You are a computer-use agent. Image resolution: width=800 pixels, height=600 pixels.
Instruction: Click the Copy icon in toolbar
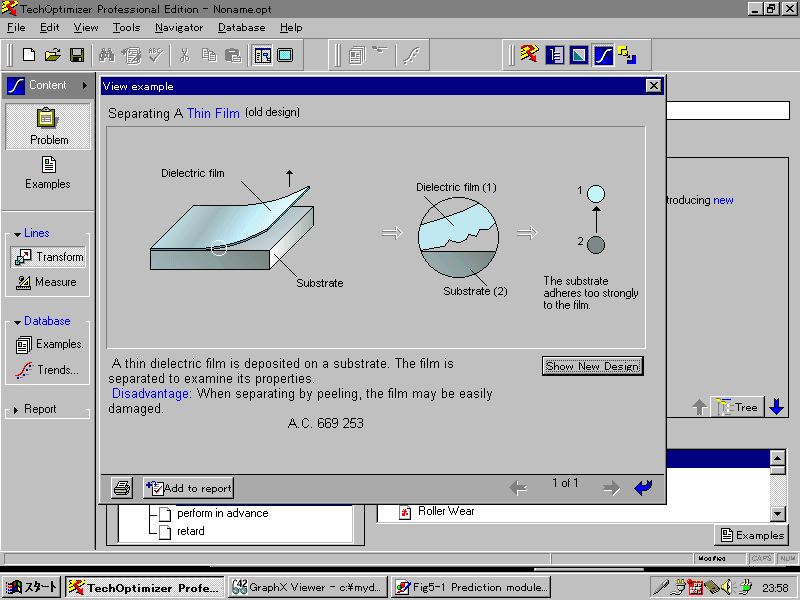[x=209, y=55]
